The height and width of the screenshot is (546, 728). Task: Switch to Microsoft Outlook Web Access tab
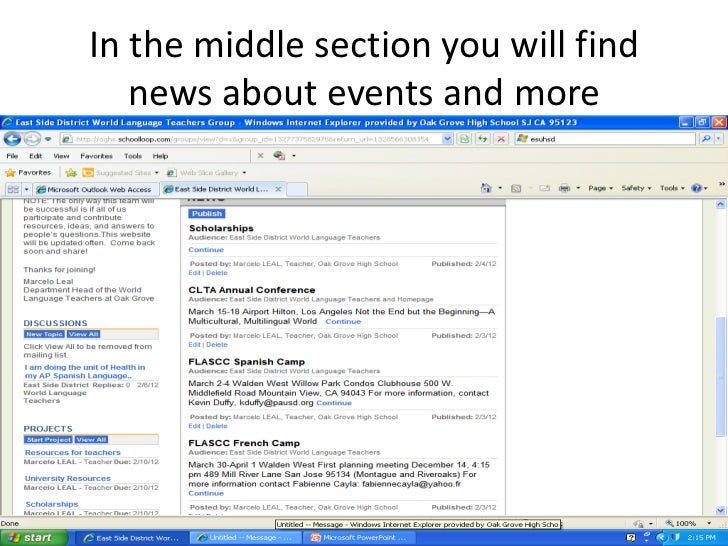click(95, 189)
